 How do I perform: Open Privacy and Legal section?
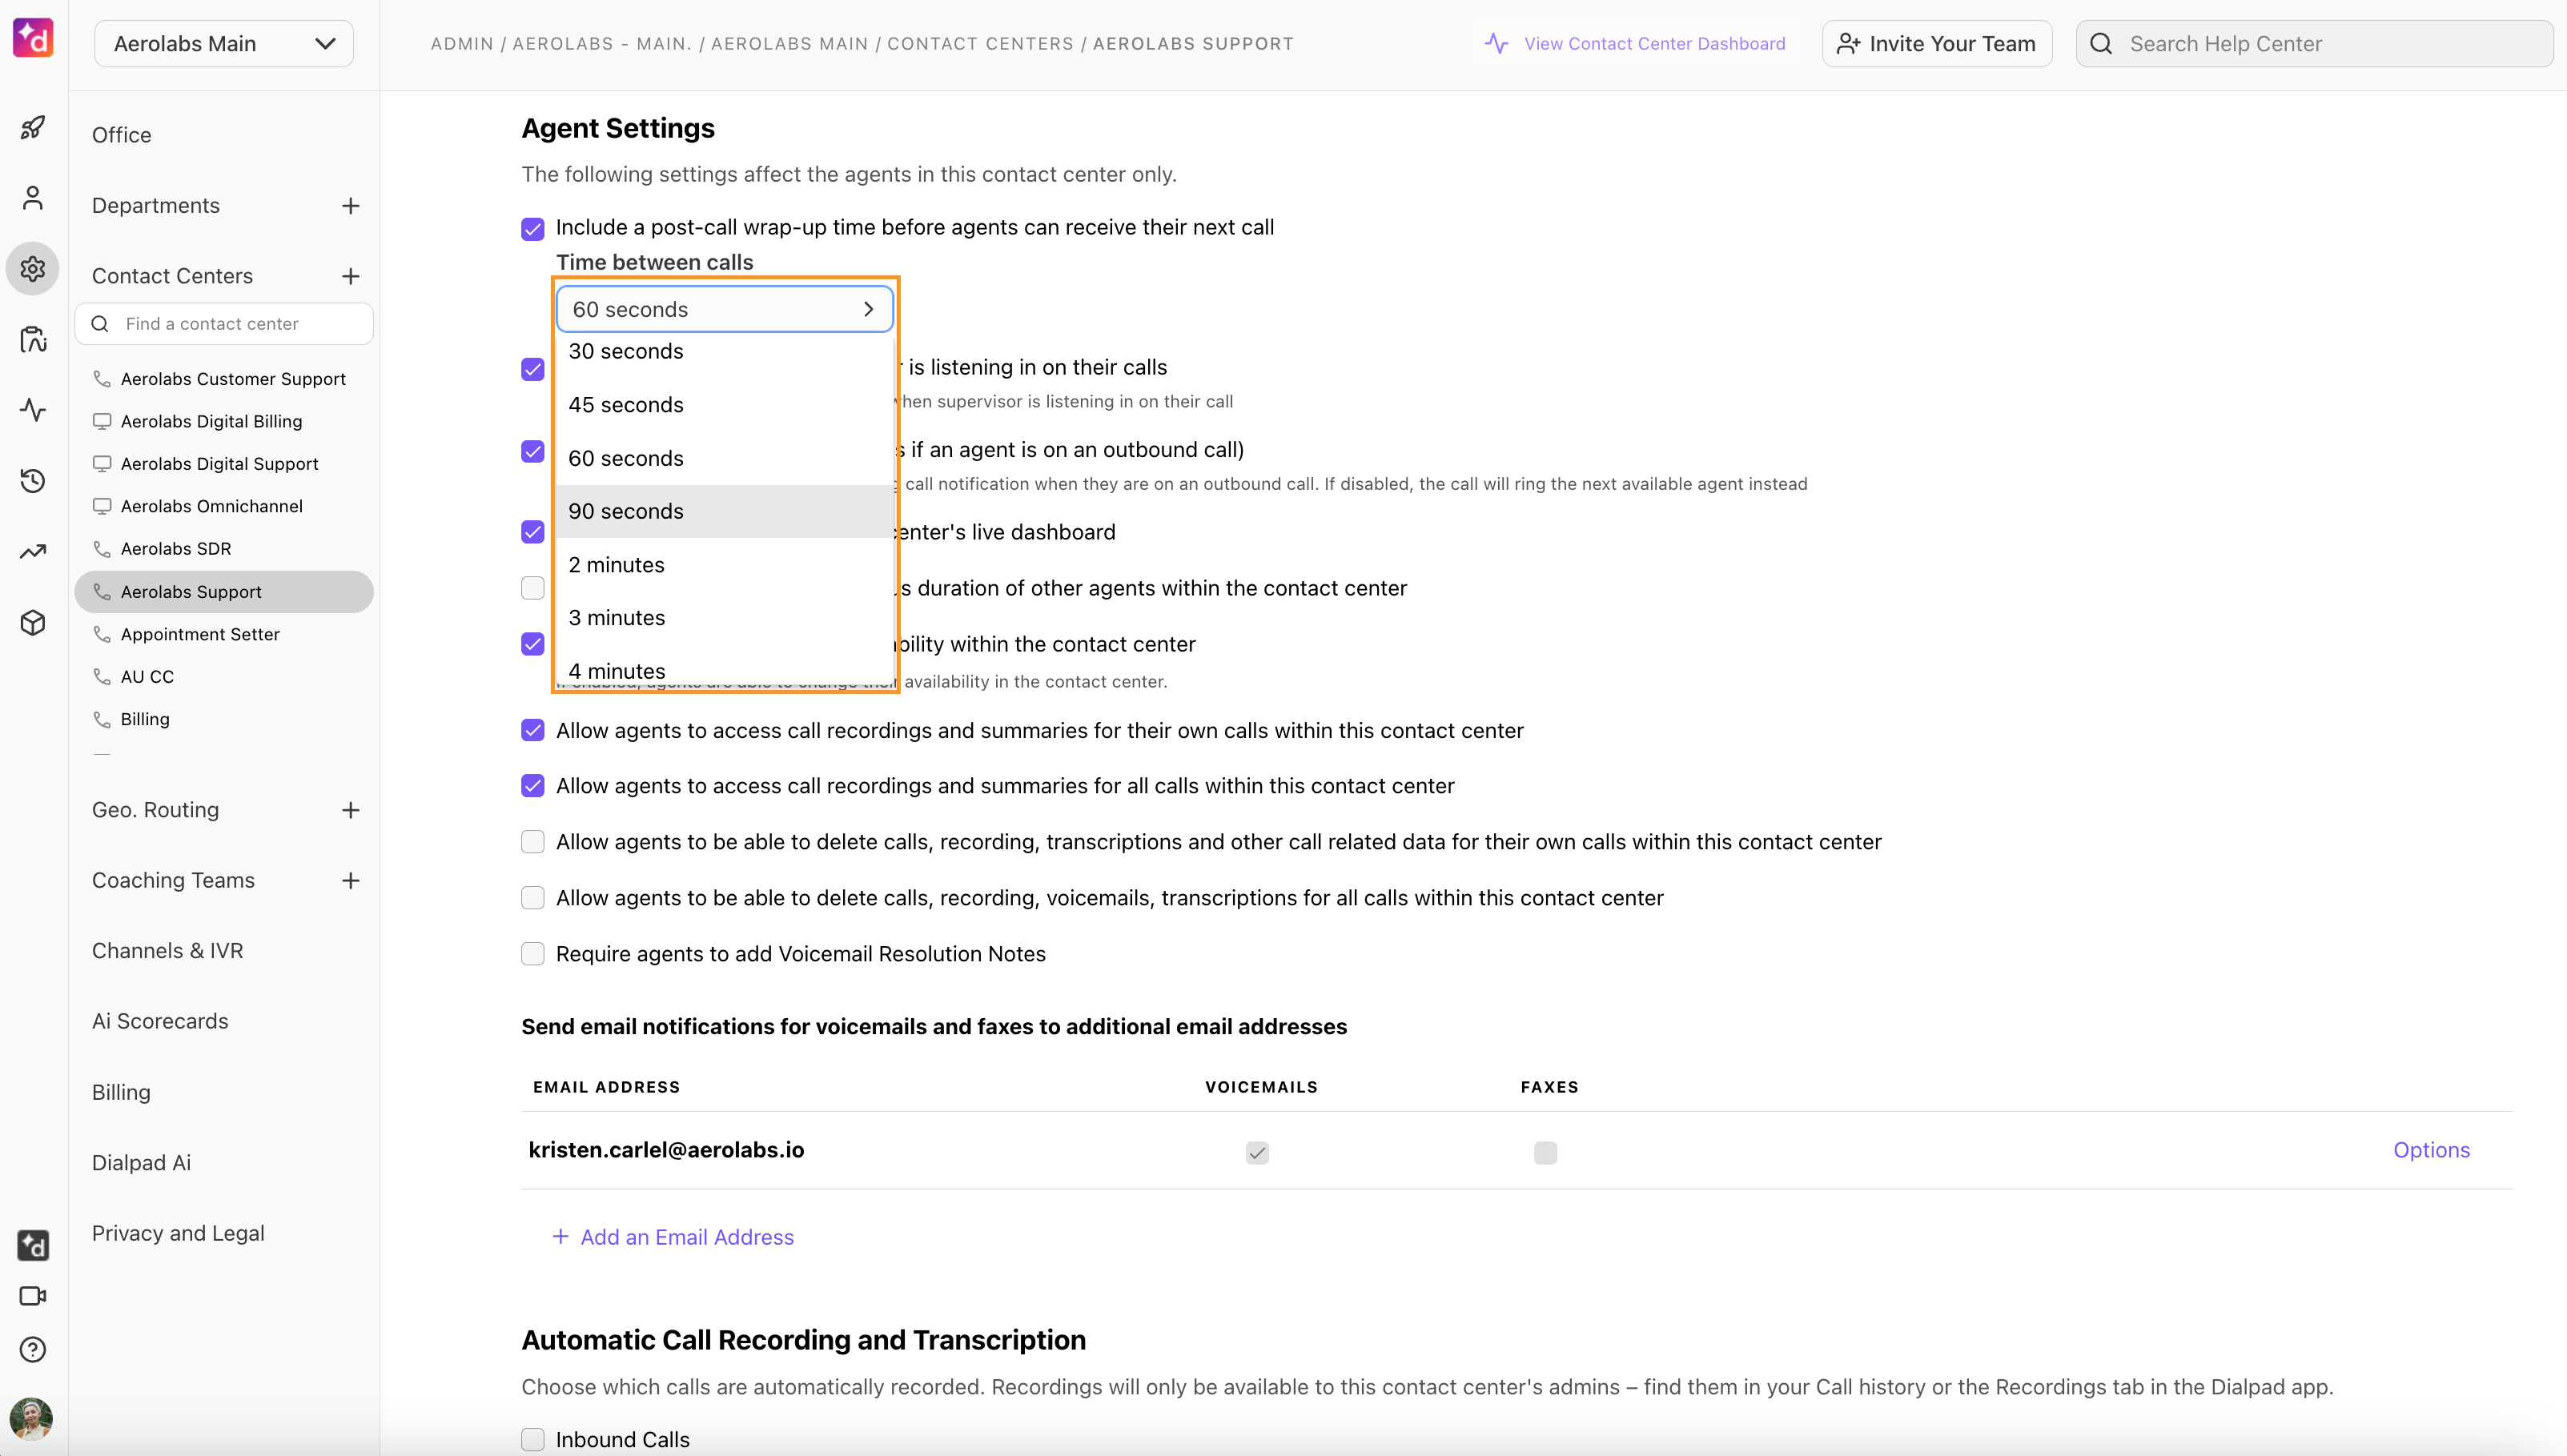178,1234
